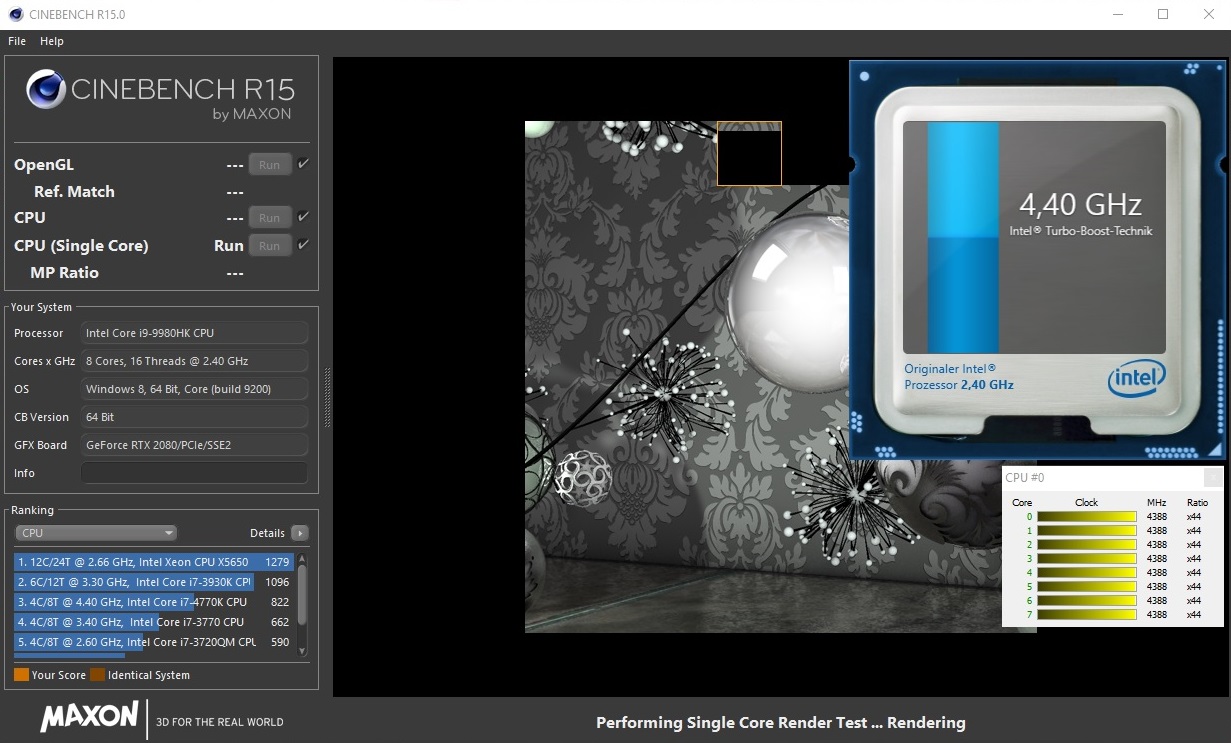Click the x44 ratio value for Core 5
This screenshot has width=1231, height=743.
1194,587
